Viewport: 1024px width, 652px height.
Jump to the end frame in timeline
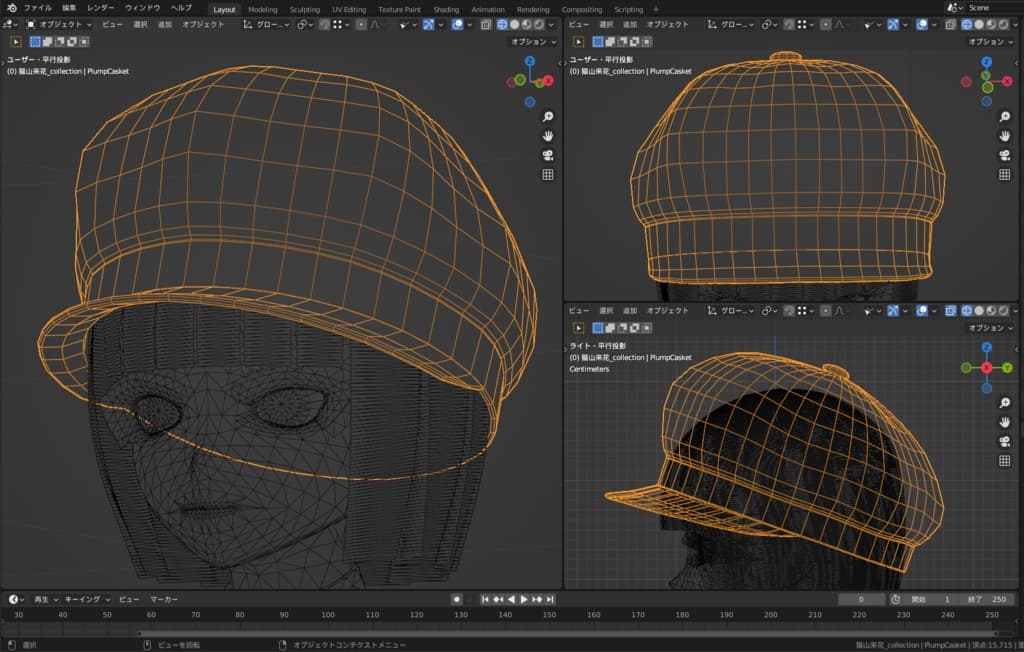(551, 599)
